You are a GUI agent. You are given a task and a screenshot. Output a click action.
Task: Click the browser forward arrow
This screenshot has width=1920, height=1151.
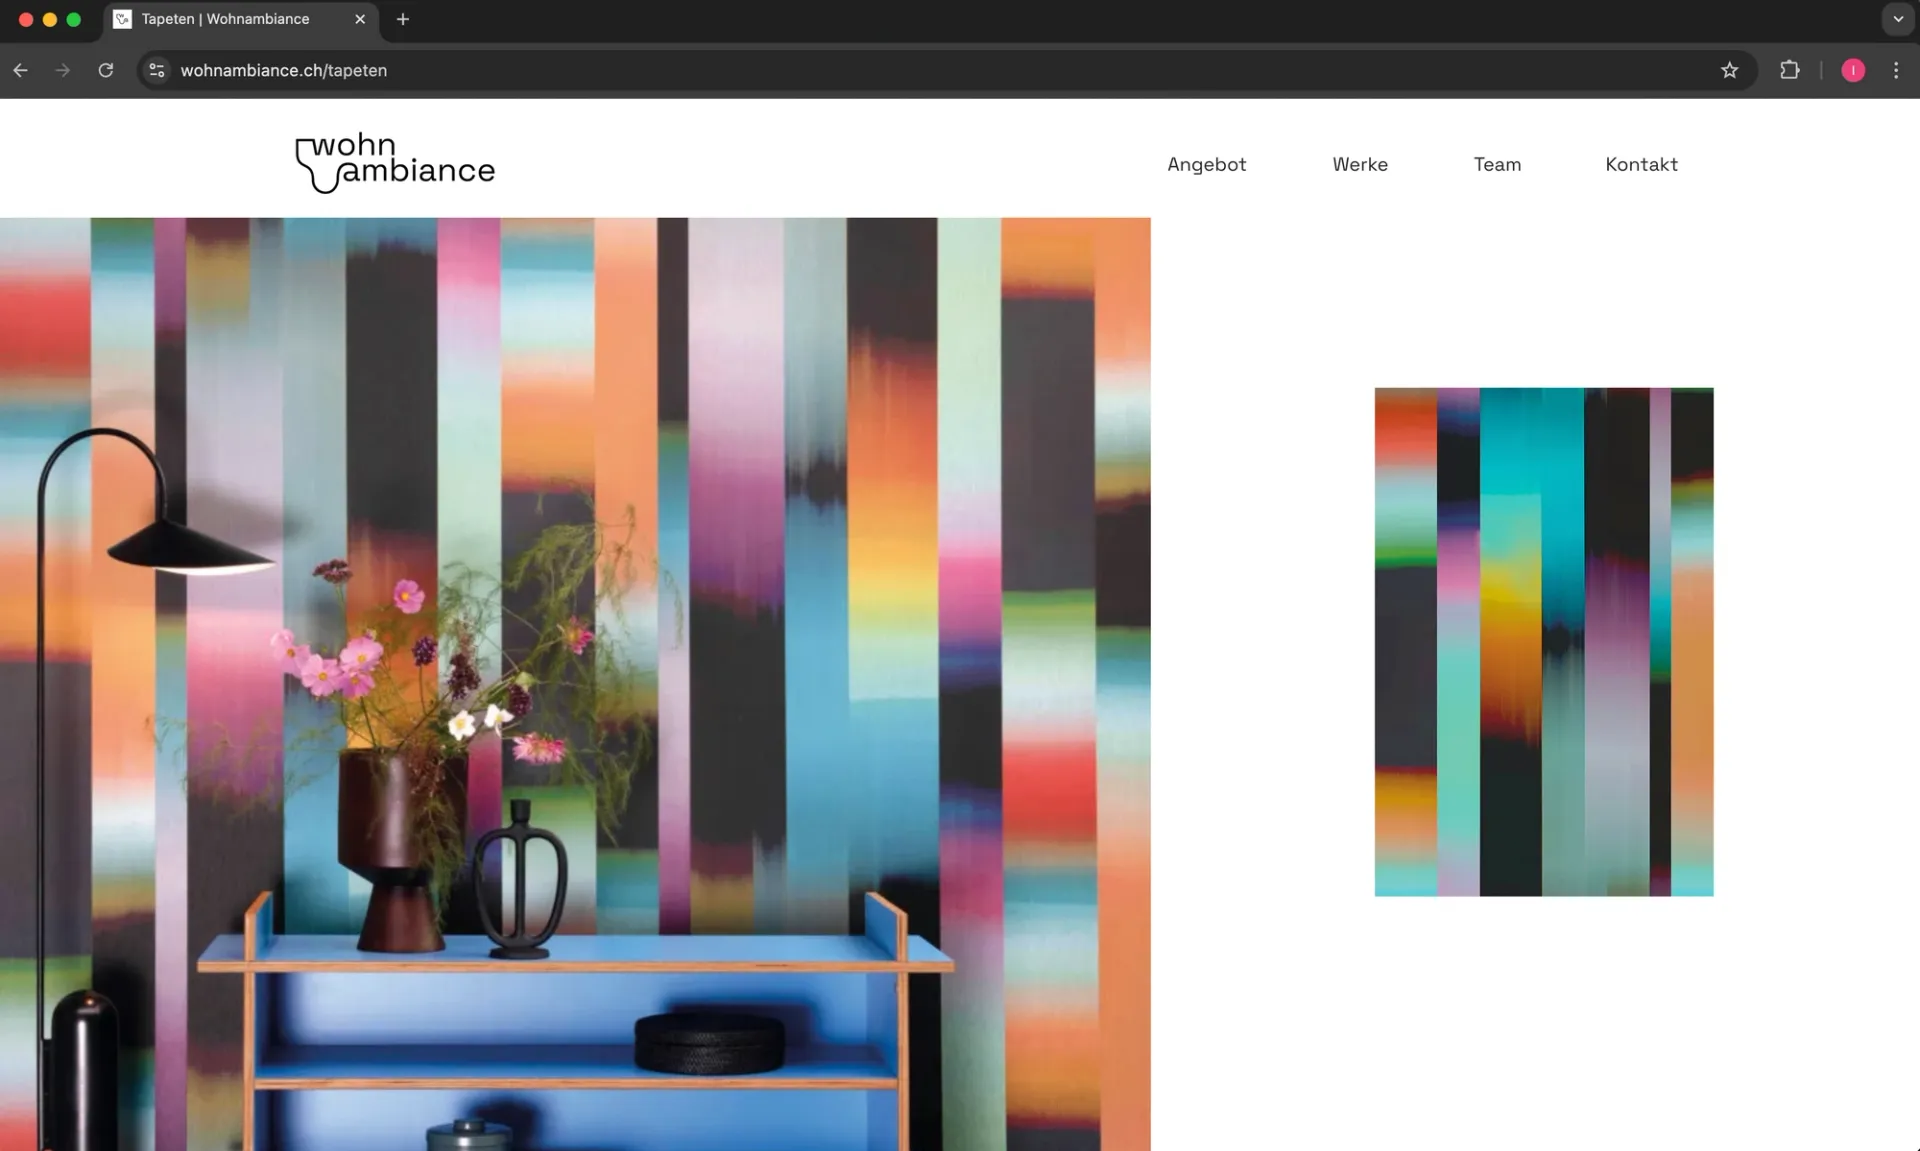(63, 70)
